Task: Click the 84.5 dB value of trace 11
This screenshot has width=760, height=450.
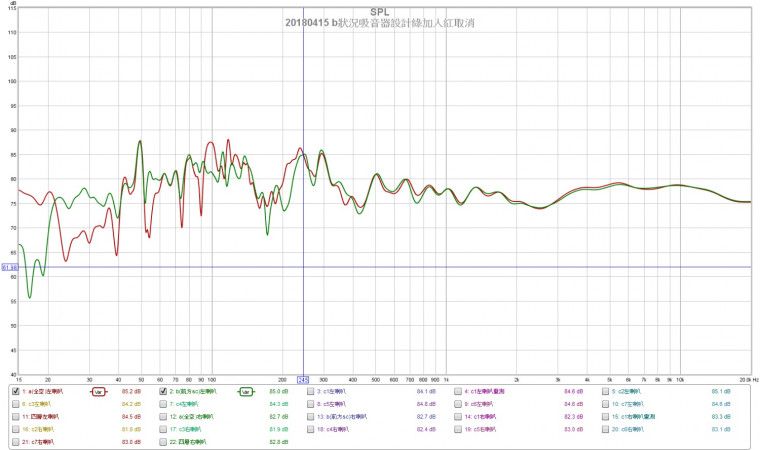Action: click(x=131, y=417)
